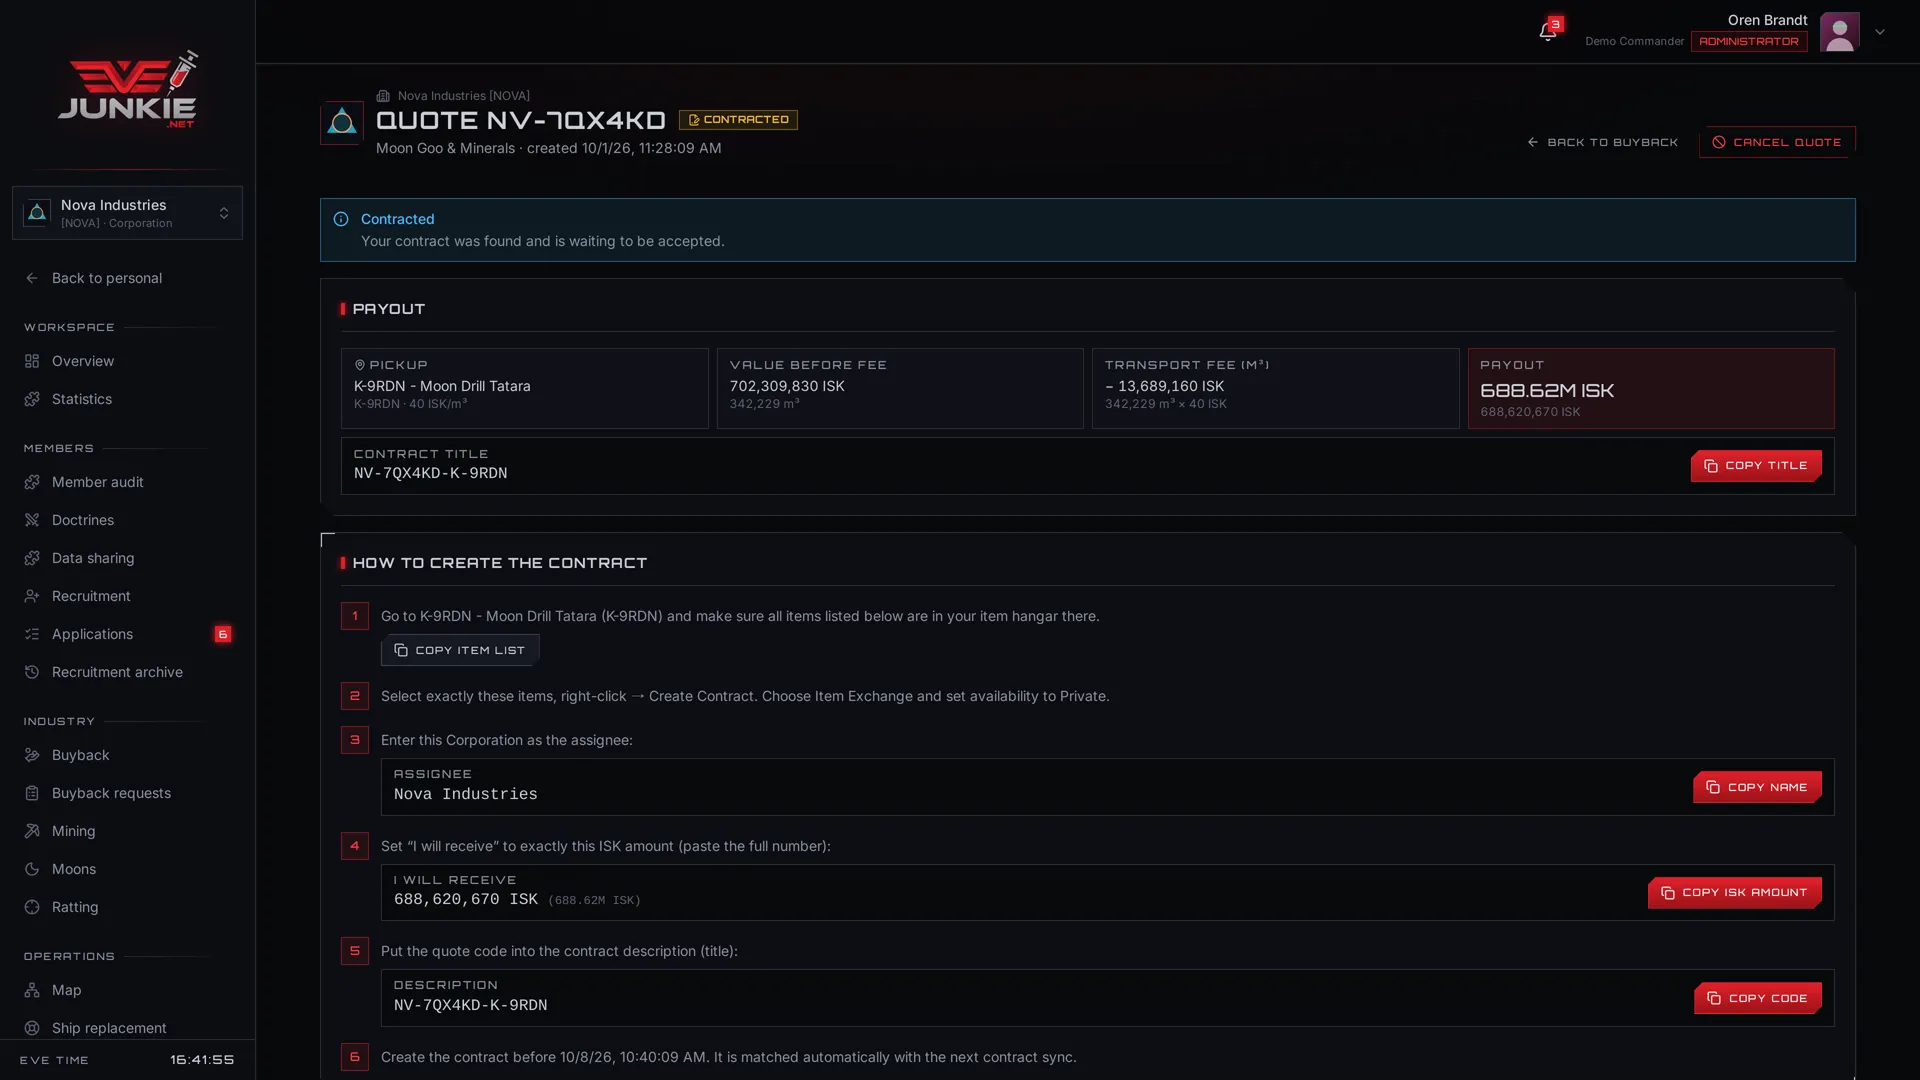Click the ADMINISTRATOR role badge

click(1749, 42)
